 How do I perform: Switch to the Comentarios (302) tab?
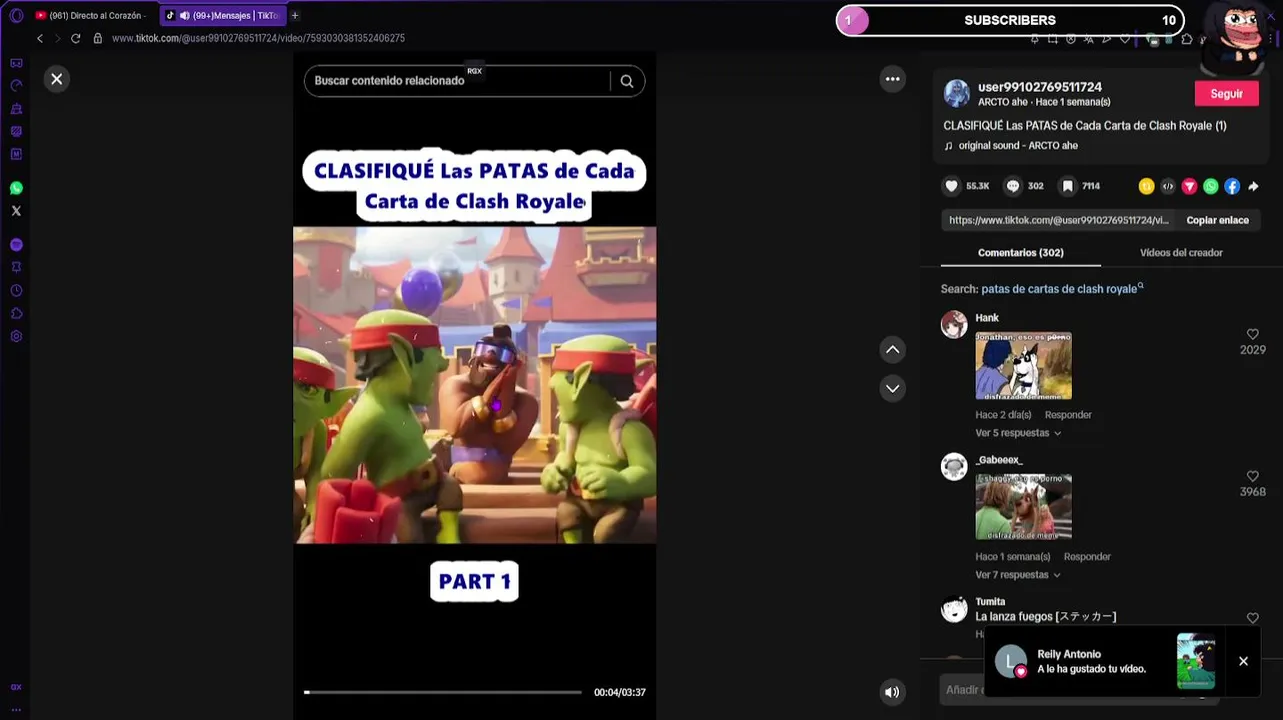tap(1020, 253)
